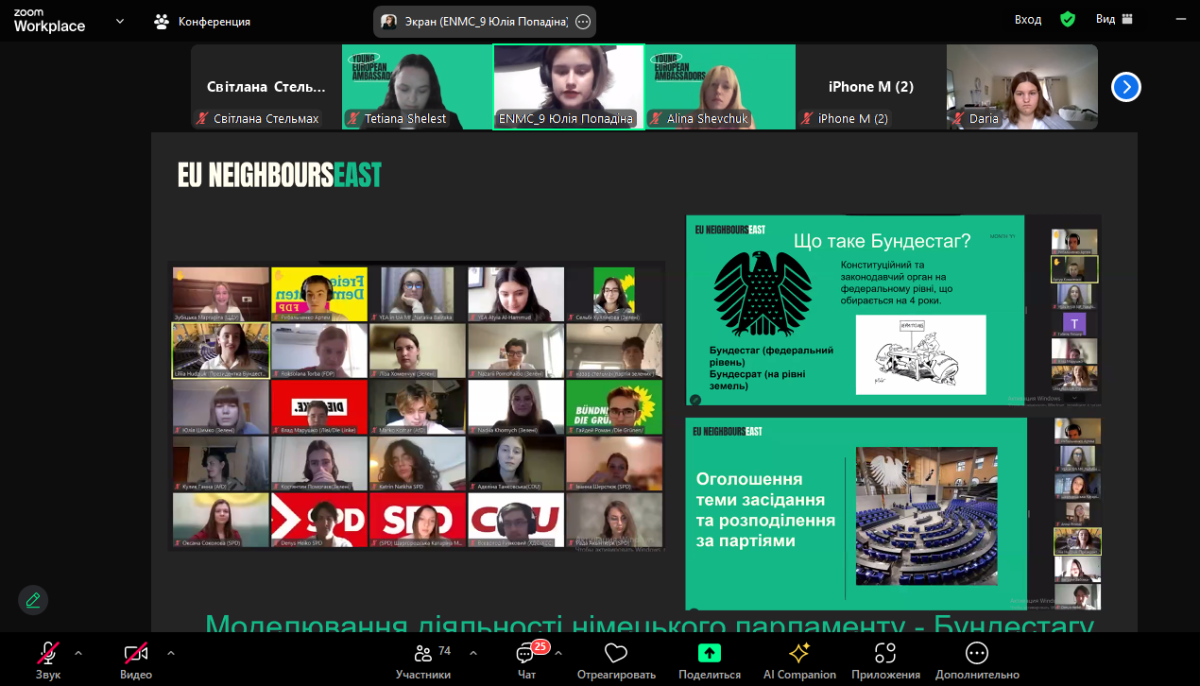Select Tetiana Shelest's video thumbnail
This screenshot has width=1200, height=686.
pos(417,86)
